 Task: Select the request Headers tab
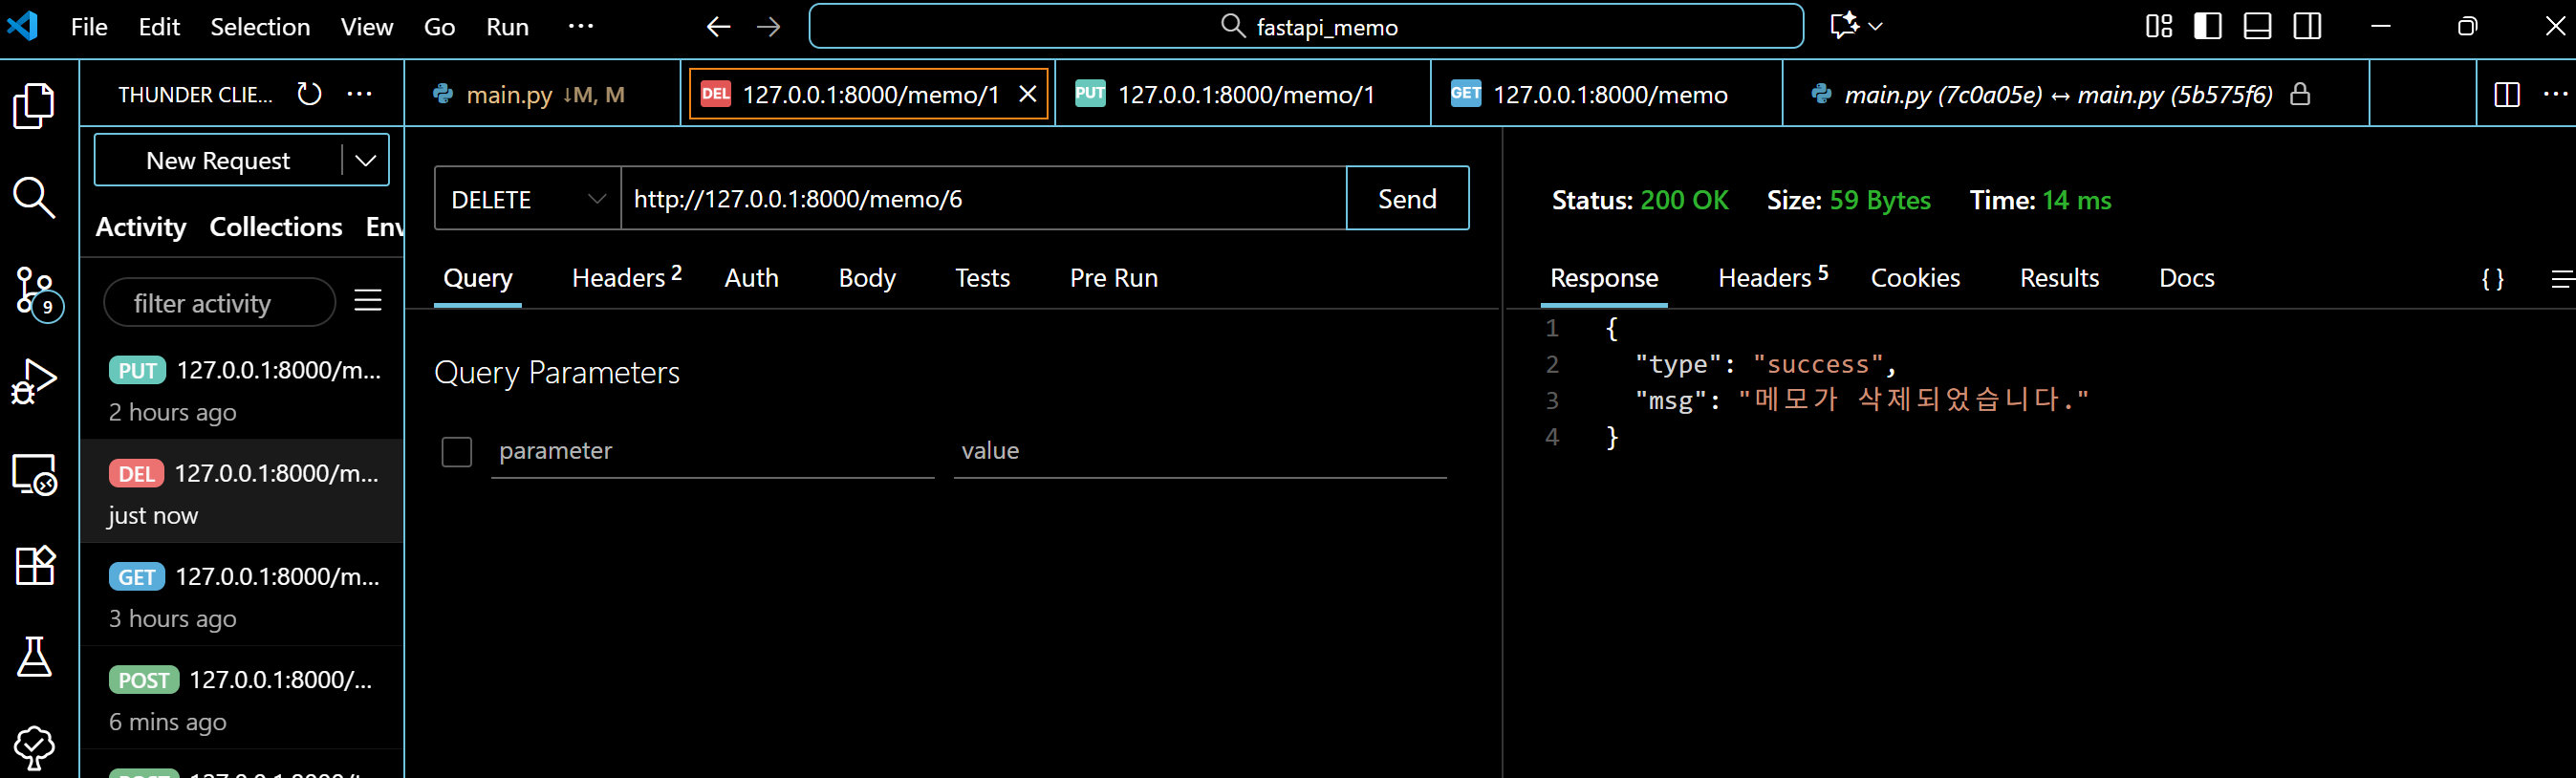tap(626, 278)
